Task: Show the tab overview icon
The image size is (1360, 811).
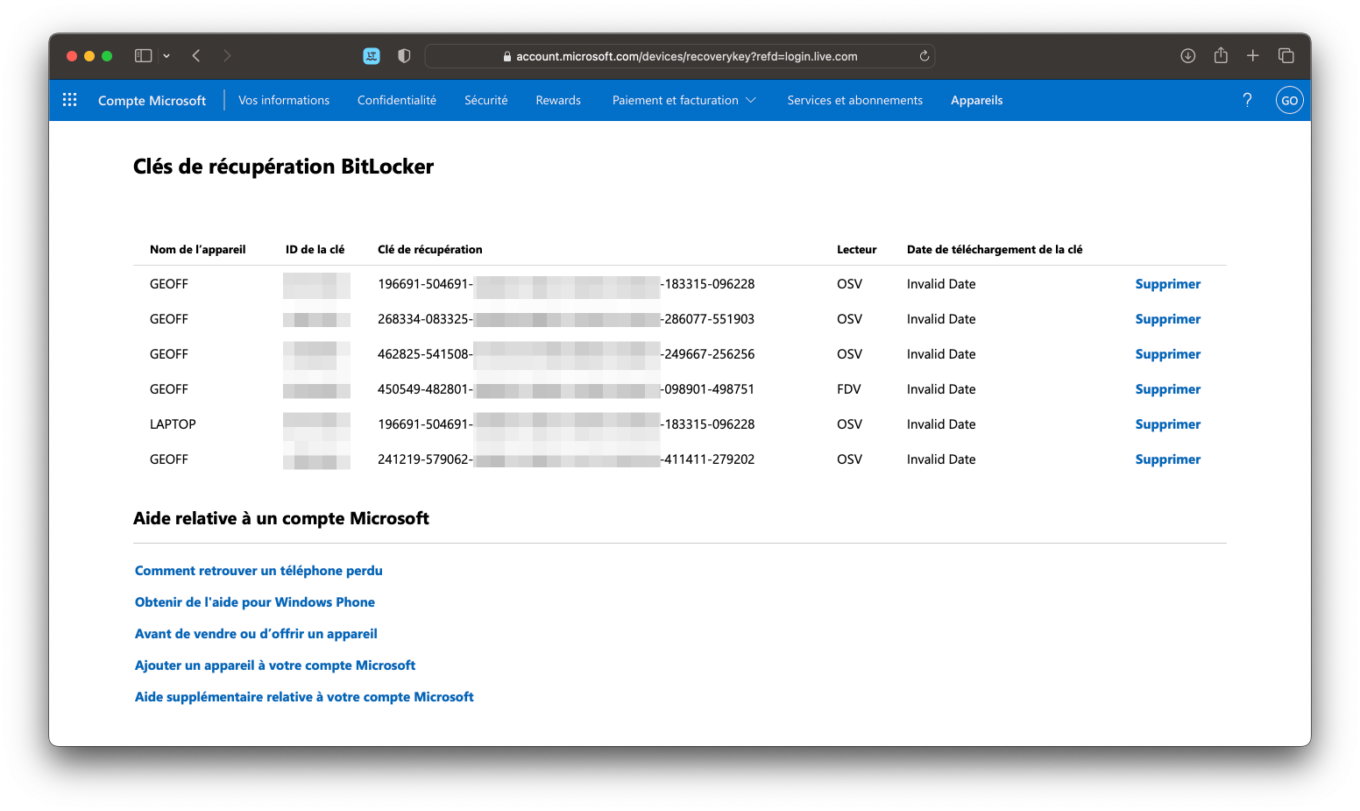Action: click(1286, 56)
